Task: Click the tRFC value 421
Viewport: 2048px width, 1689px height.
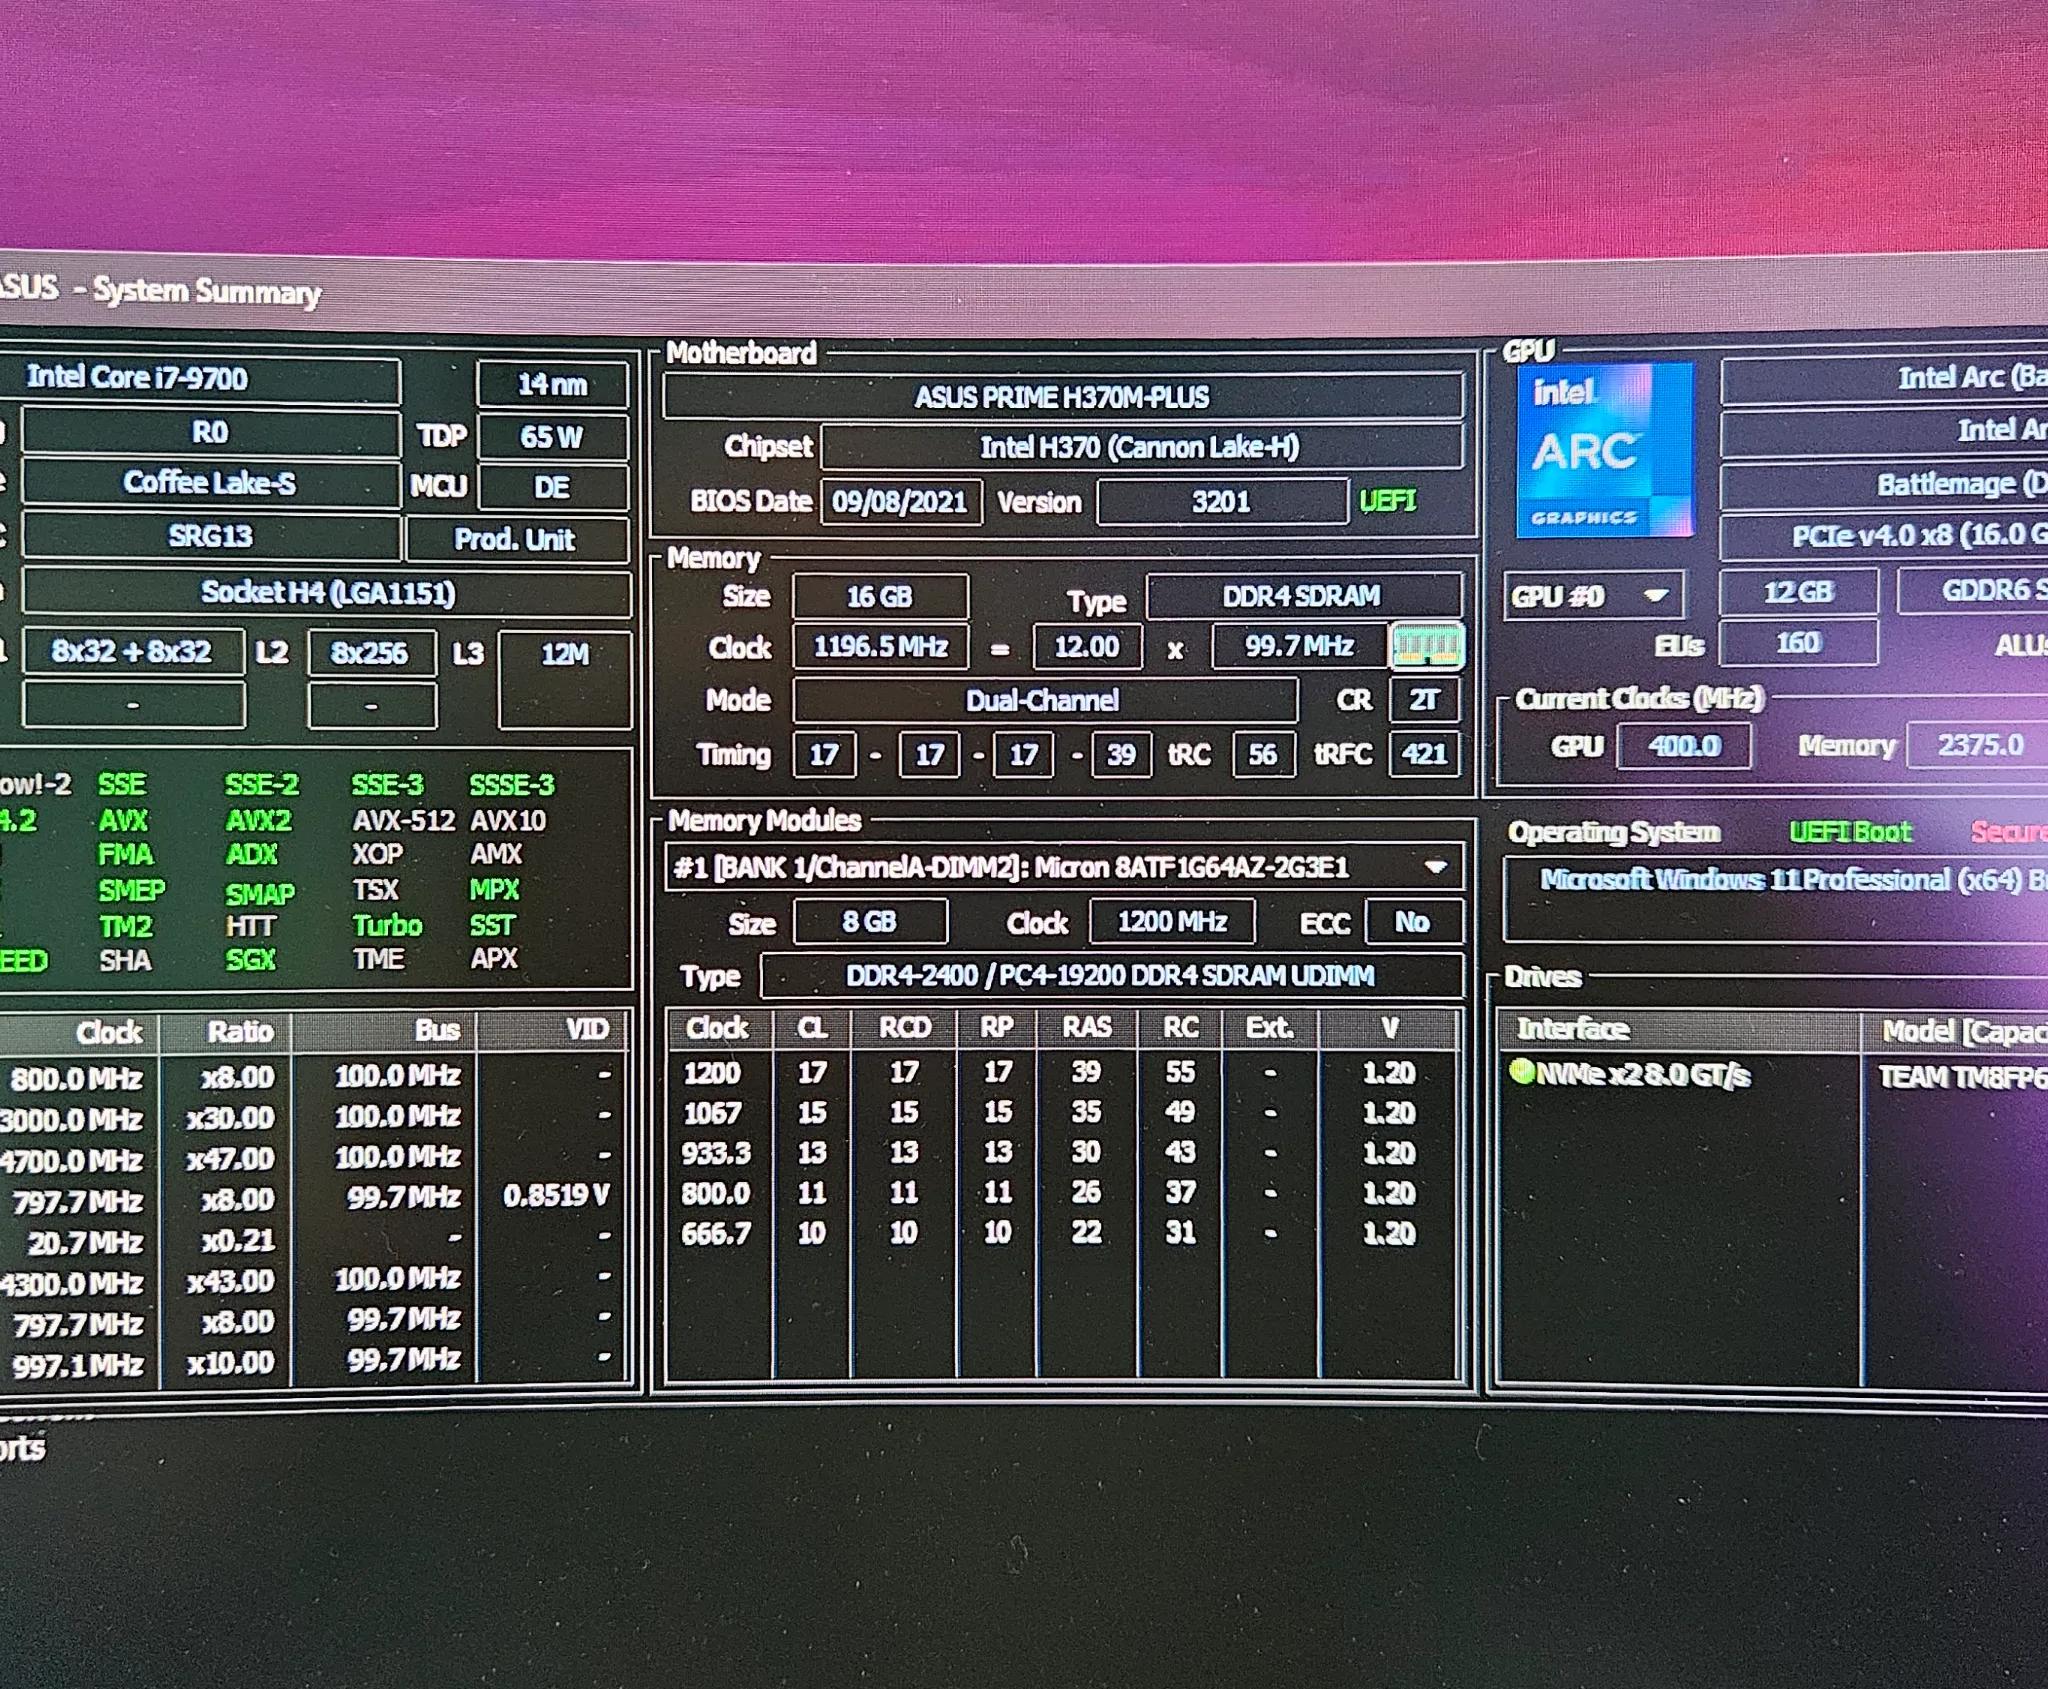Action: tap(1425, 754)
